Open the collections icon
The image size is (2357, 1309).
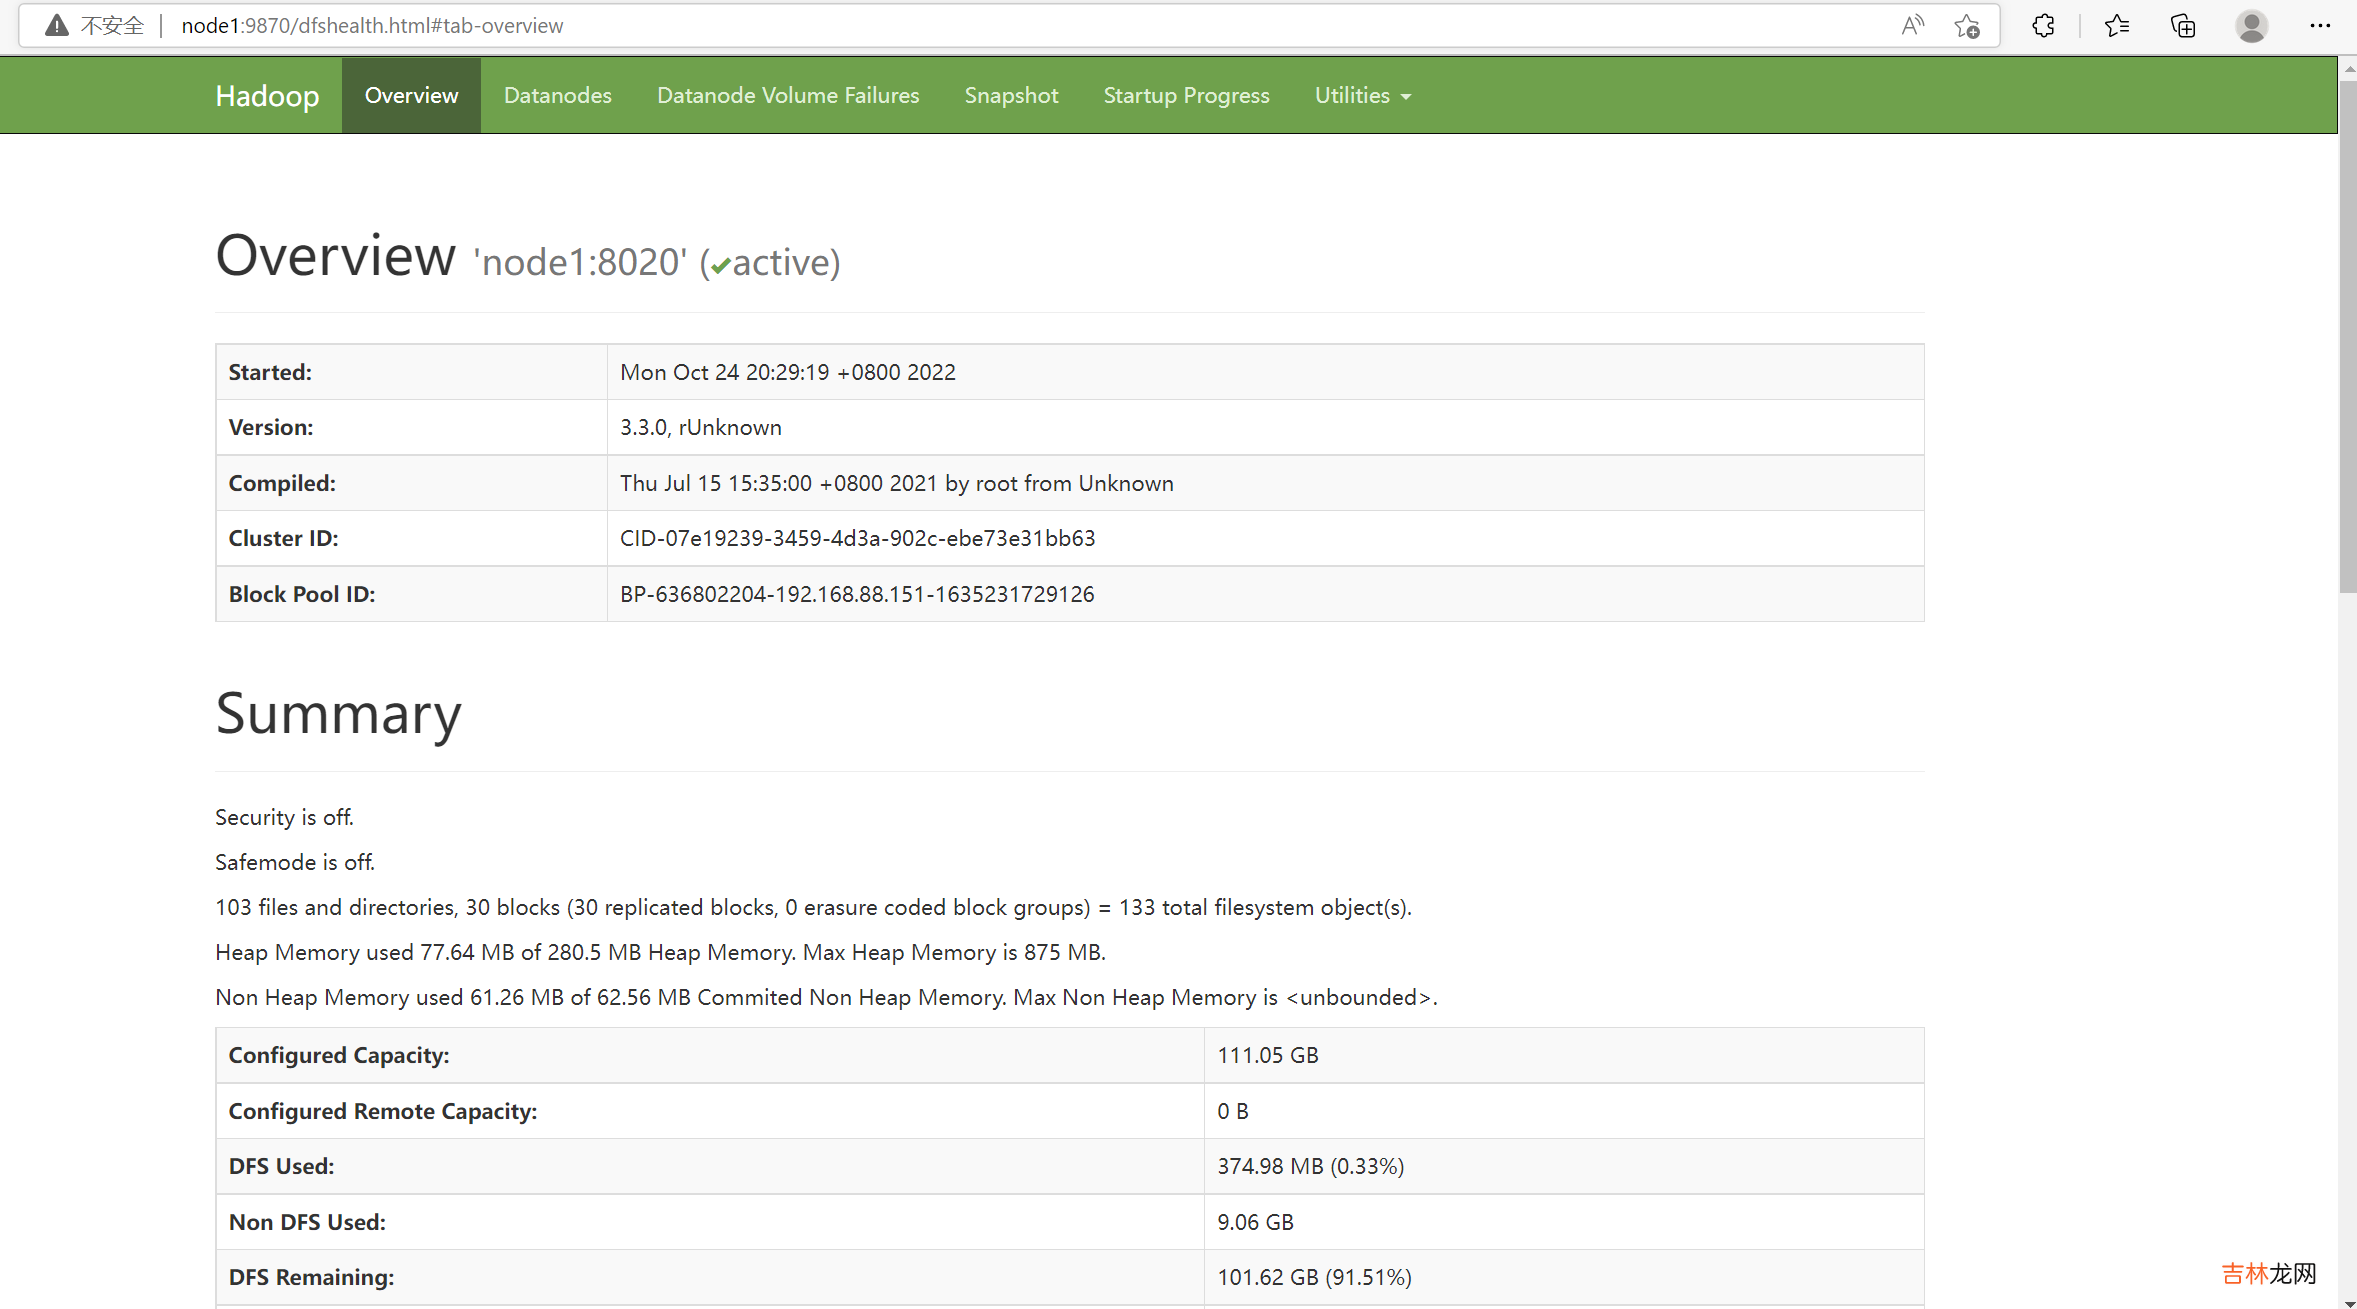tap(2183, 26)
